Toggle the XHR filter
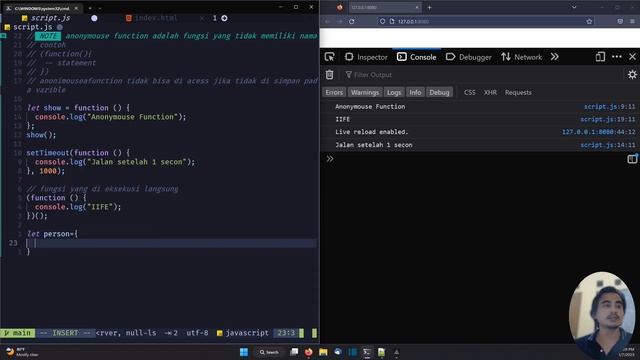This screenshot has height=360, width=640. 490,93
